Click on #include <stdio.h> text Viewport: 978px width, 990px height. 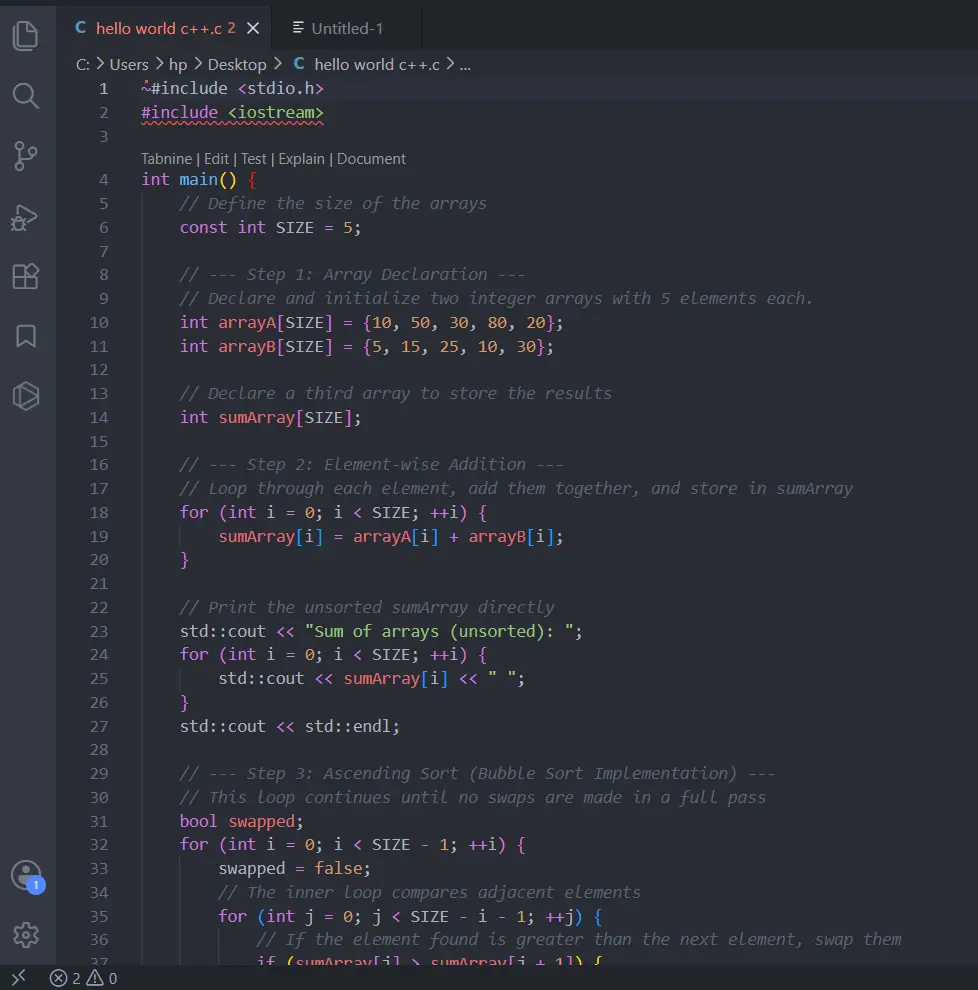tap(237, 88)
